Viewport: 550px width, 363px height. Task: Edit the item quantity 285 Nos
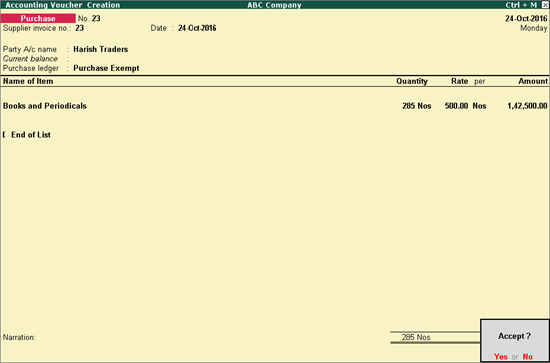pos(417,106)
